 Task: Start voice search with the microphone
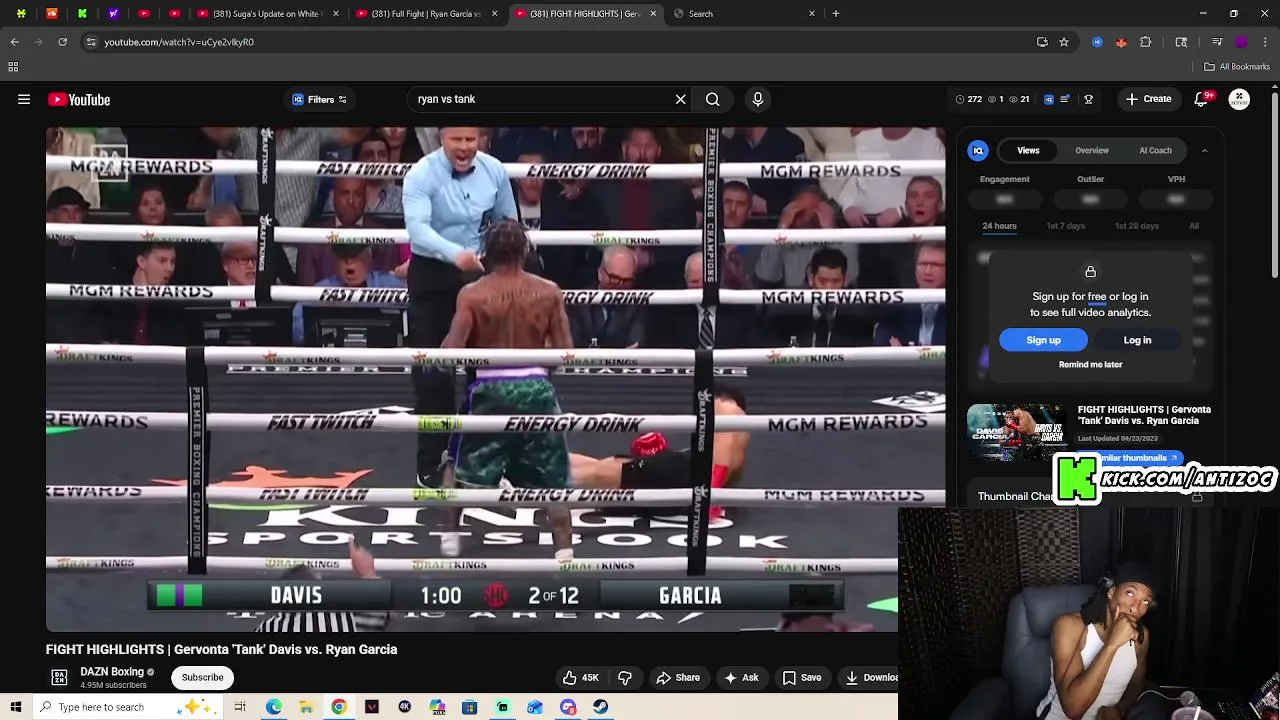coord(758,99)
